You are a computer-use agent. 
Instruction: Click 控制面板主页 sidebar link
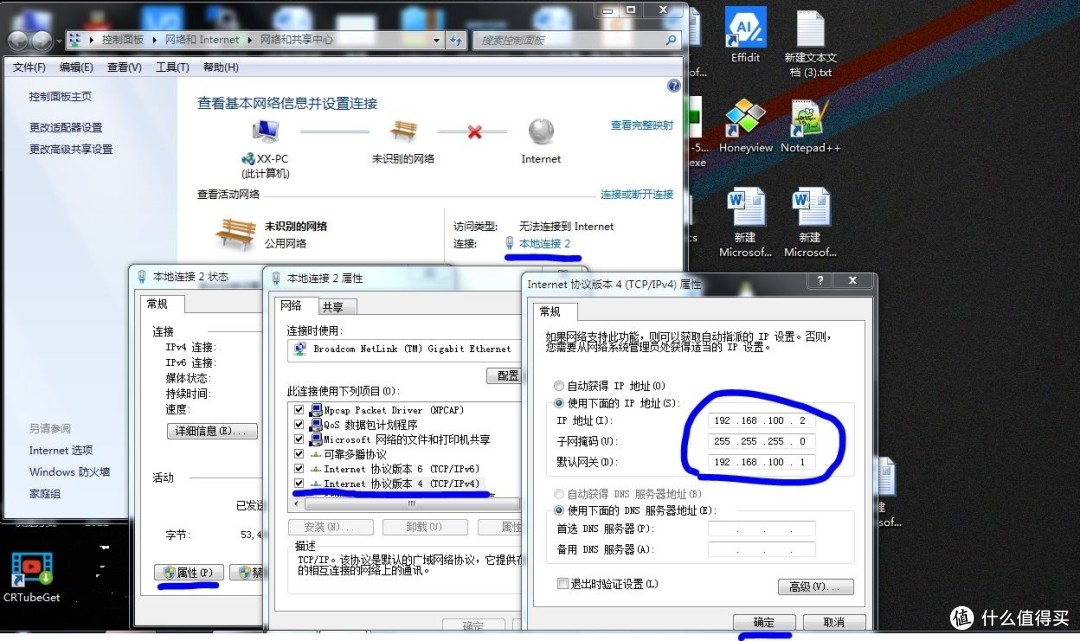[x=60, y=96]
